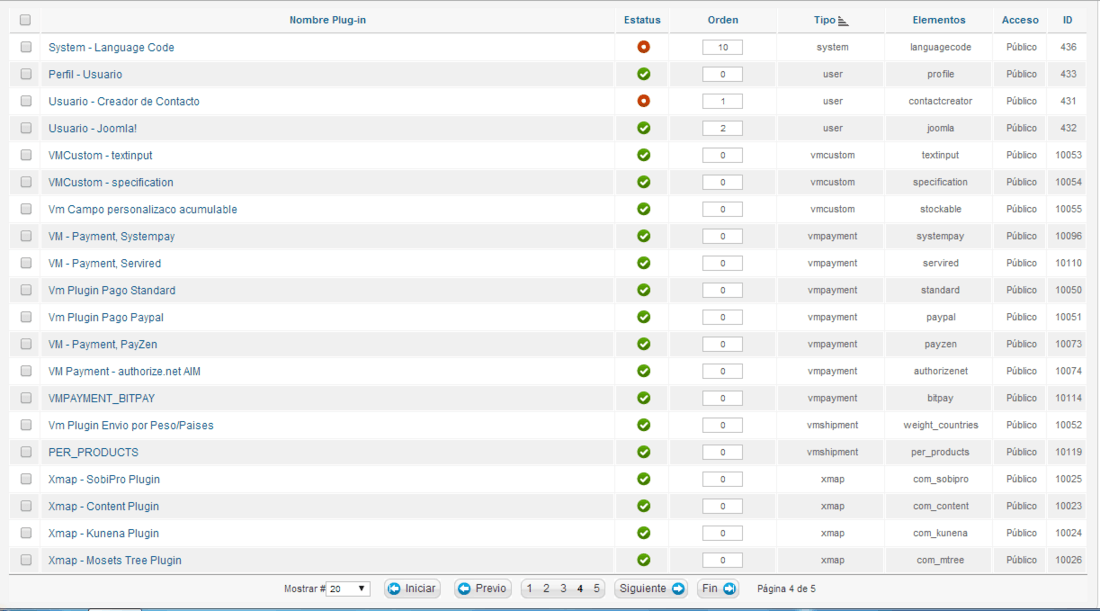Screen dimensions: 1100x611
Task: Toggle status icon for VM - Payment, PayZen
Action: [643, 344]
